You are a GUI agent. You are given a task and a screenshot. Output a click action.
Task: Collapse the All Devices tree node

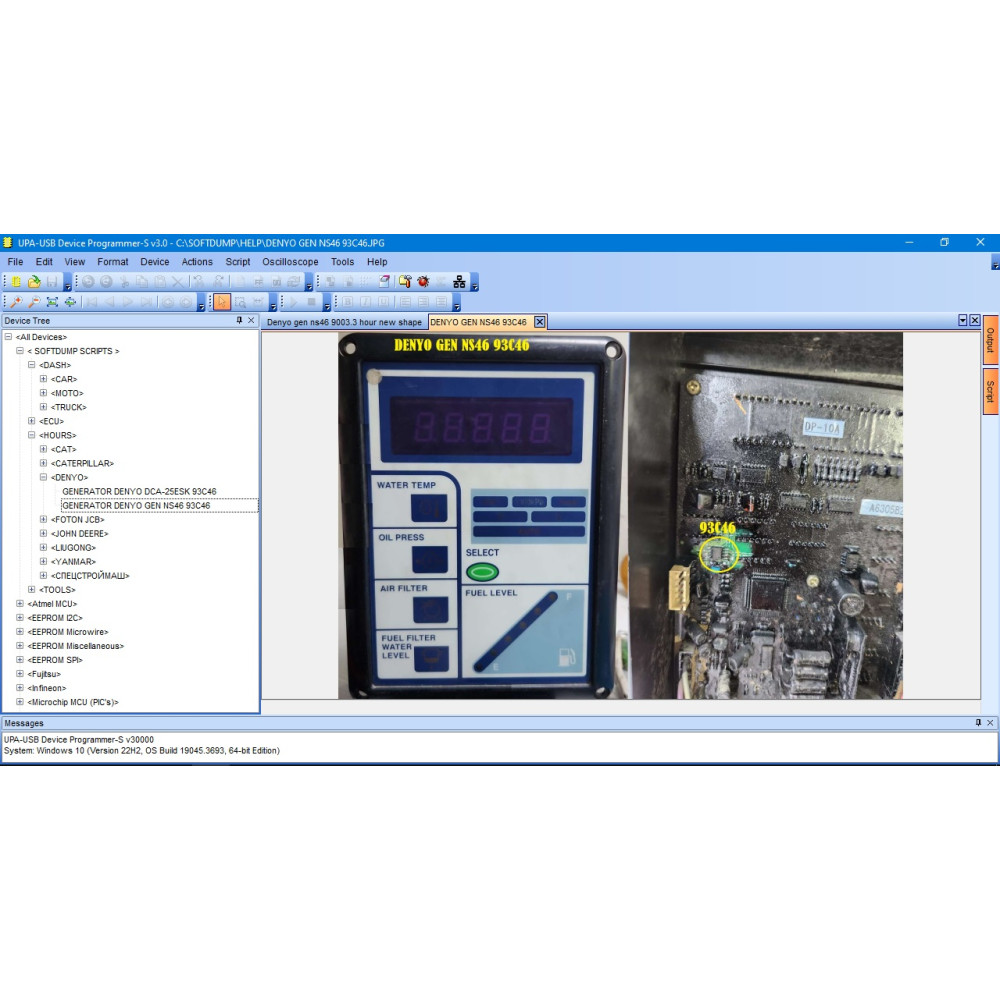coord(8,337)
